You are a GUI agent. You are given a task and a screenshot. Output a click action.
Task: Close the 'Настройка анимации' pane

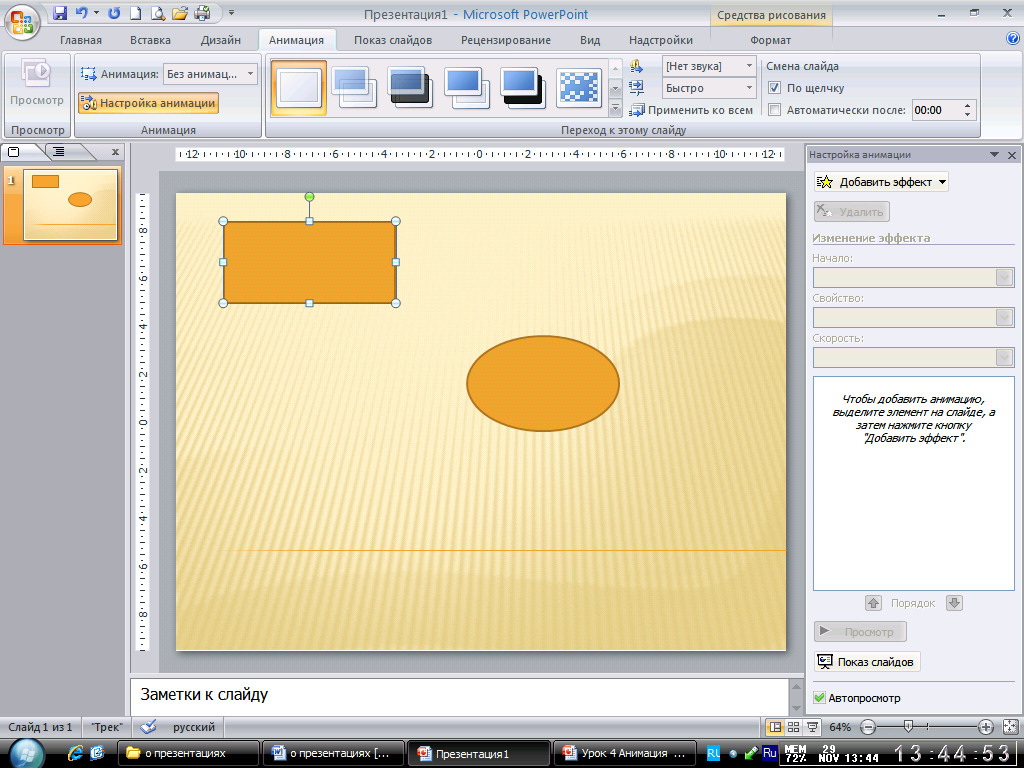click(1012, 155)
